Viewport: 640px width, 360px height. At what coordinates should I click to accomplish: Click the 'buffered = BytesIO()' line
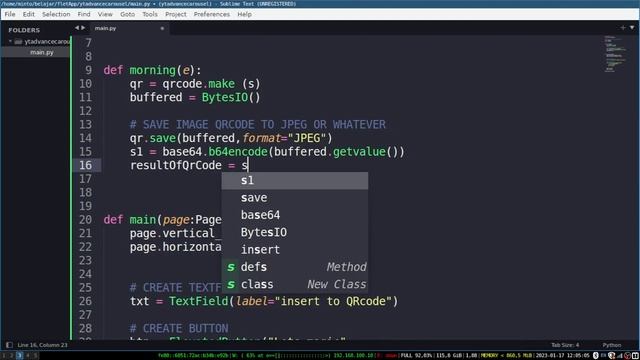195,98
